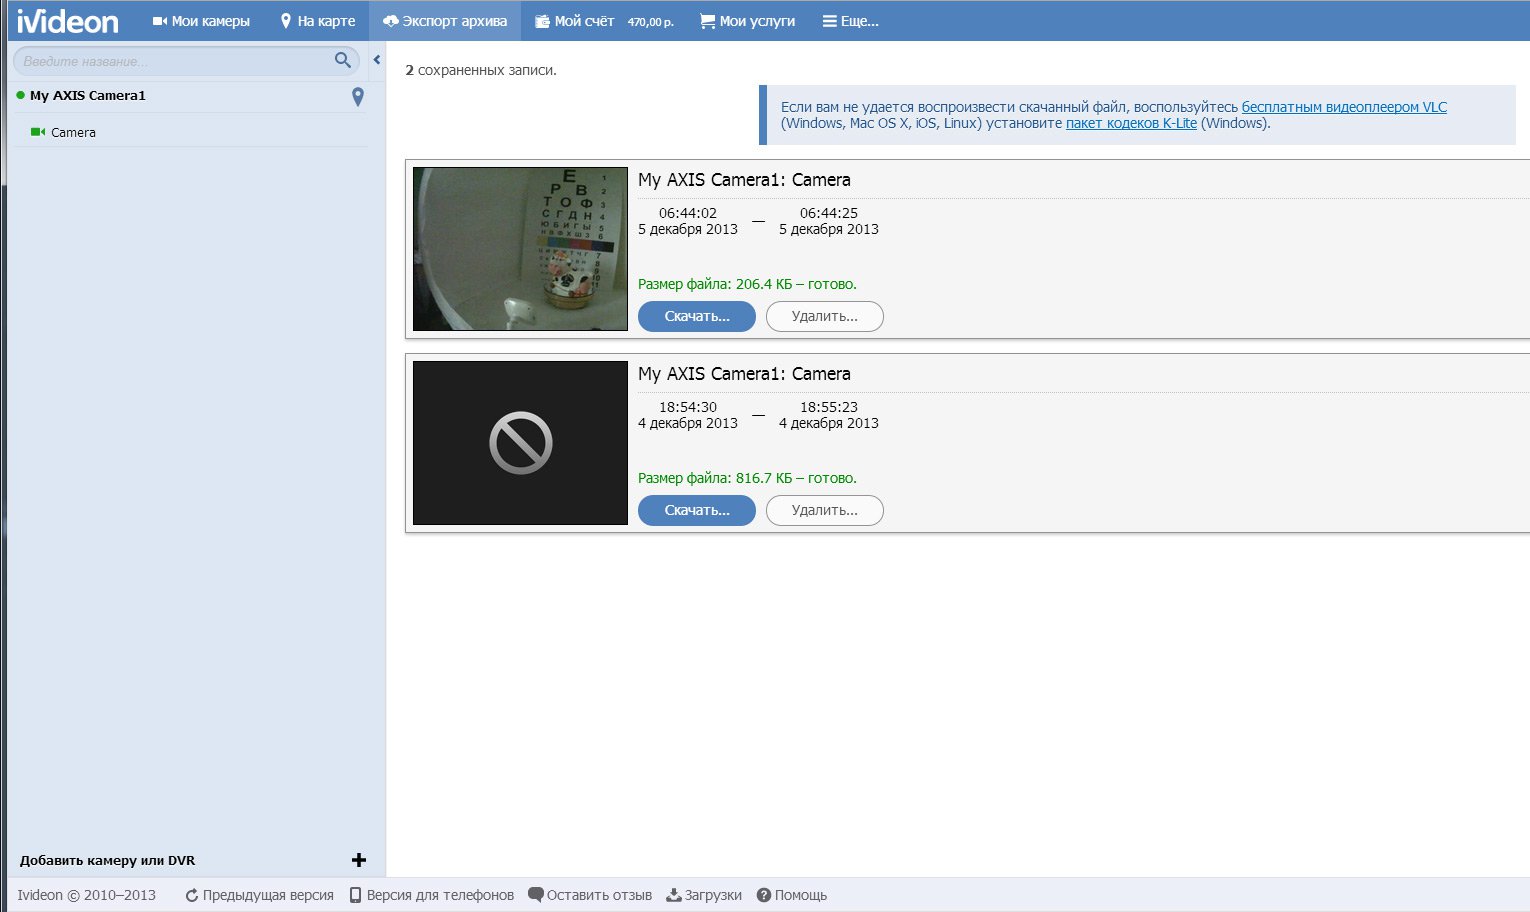Click the camera name search field
This screenshot has width=1530, height=912.
pos(175,61)
